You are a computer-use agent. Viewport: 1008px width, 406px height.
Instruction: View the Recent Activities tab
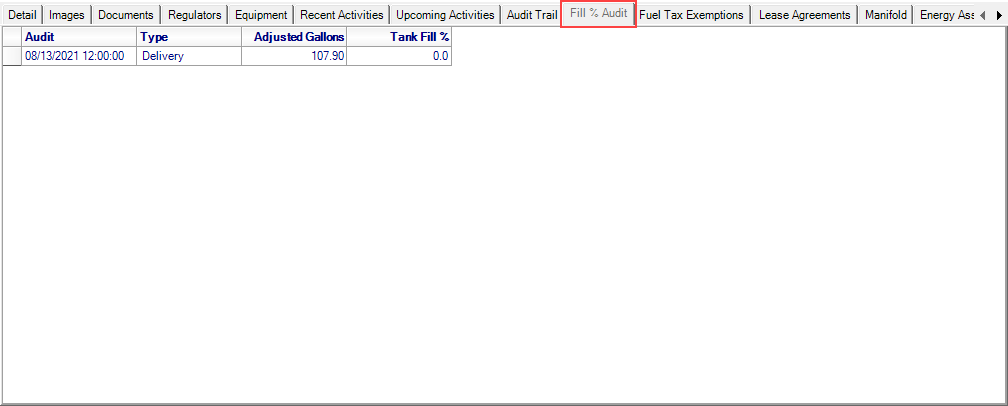pyautogui.click(x=341, y=15)
